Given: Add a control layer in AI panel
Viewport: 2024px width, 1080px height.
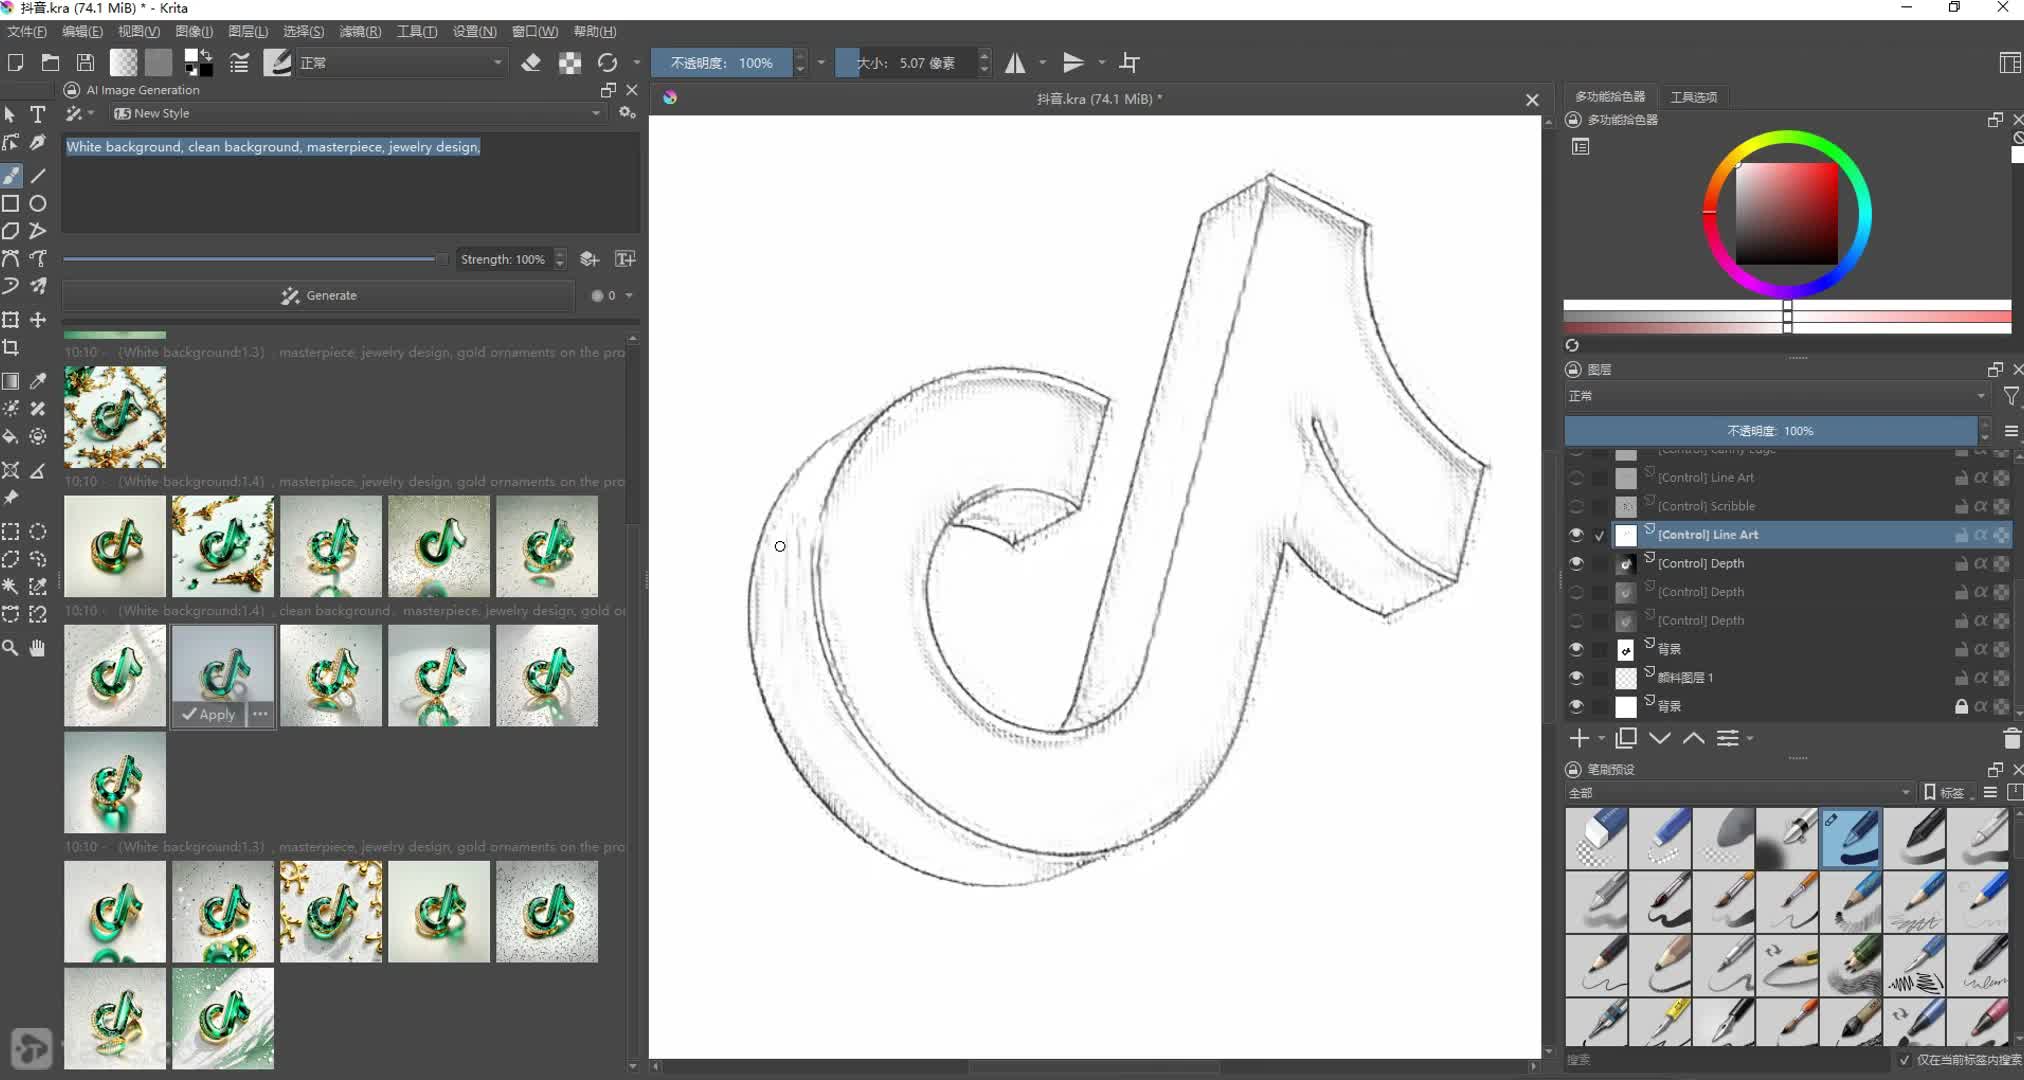Looking at the screenshot, I should 590,259.
